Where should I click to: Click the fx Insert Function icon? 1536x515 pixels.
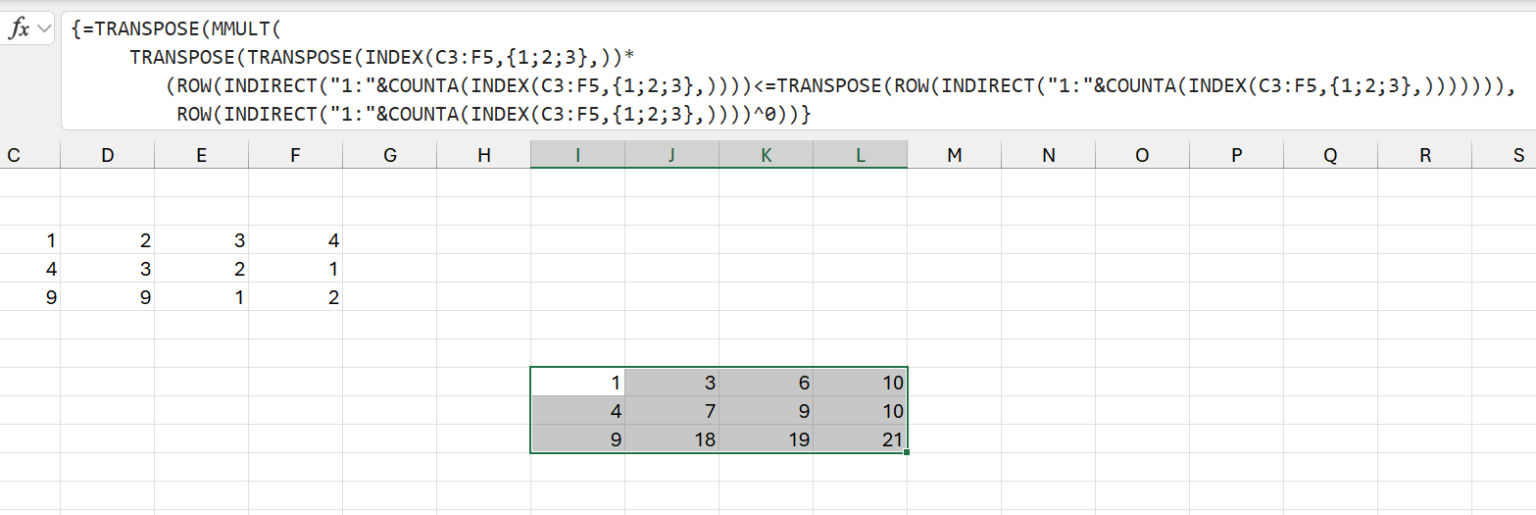click(x=19, y=30)
